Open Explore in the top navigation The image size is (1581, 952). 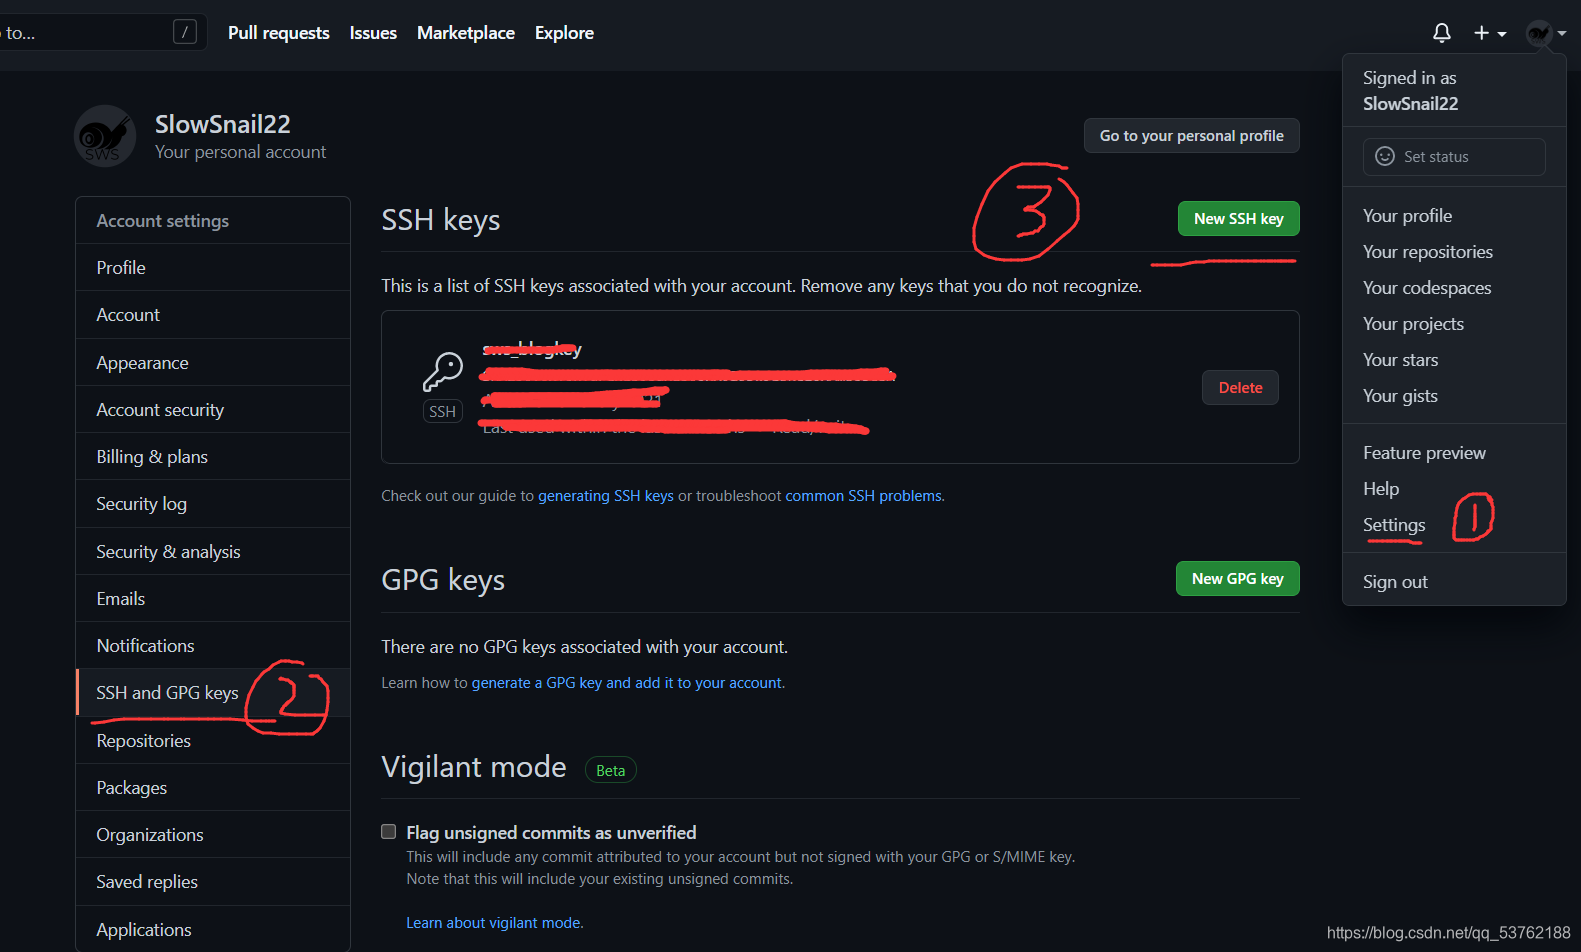pyautogui.click(x=564, y=33)
